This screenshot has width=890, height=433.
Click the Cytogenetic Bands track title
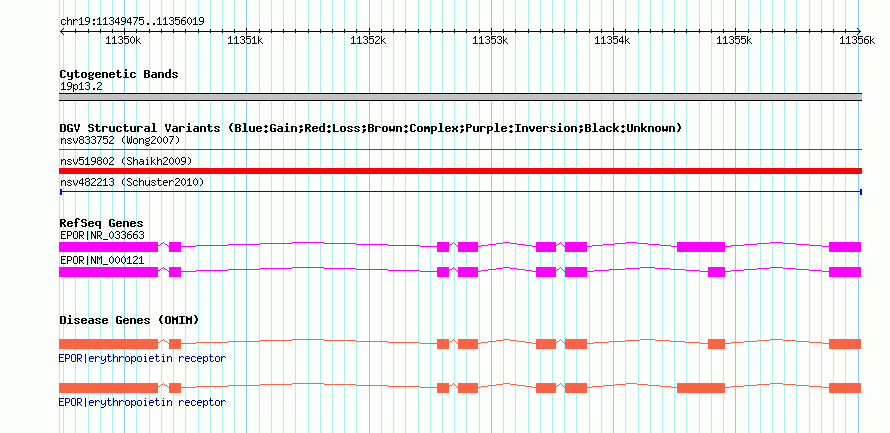(119, 74)
